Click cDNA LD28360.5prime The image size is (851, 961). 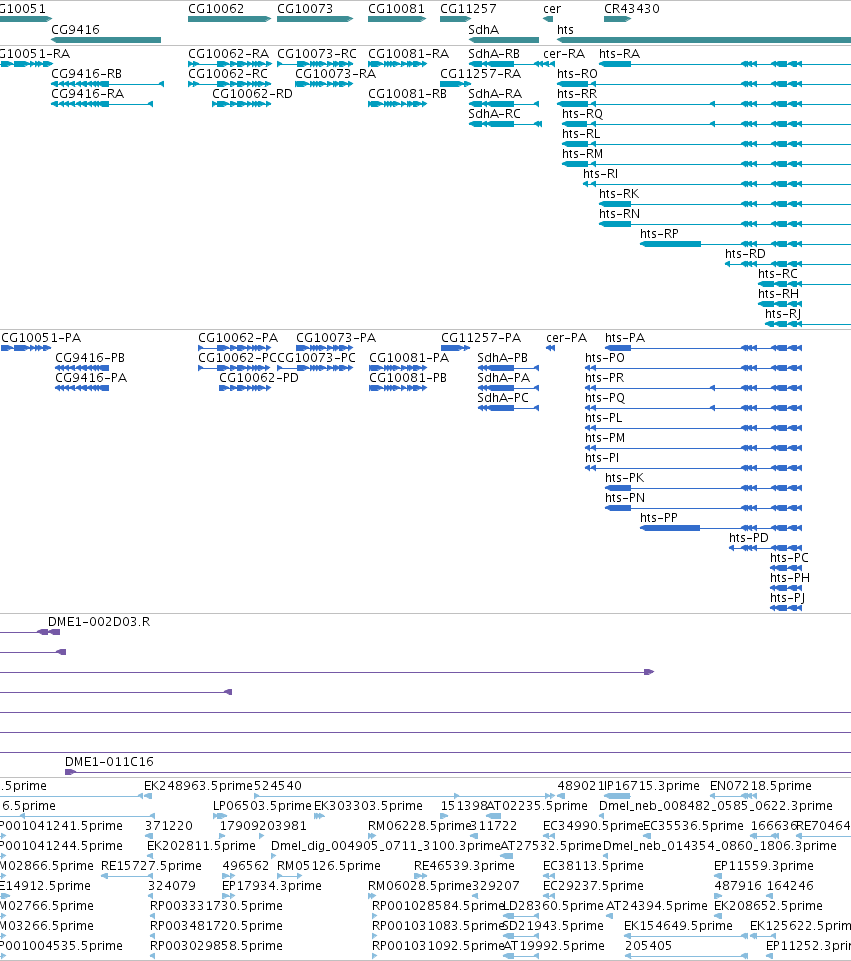coord(553,905)
